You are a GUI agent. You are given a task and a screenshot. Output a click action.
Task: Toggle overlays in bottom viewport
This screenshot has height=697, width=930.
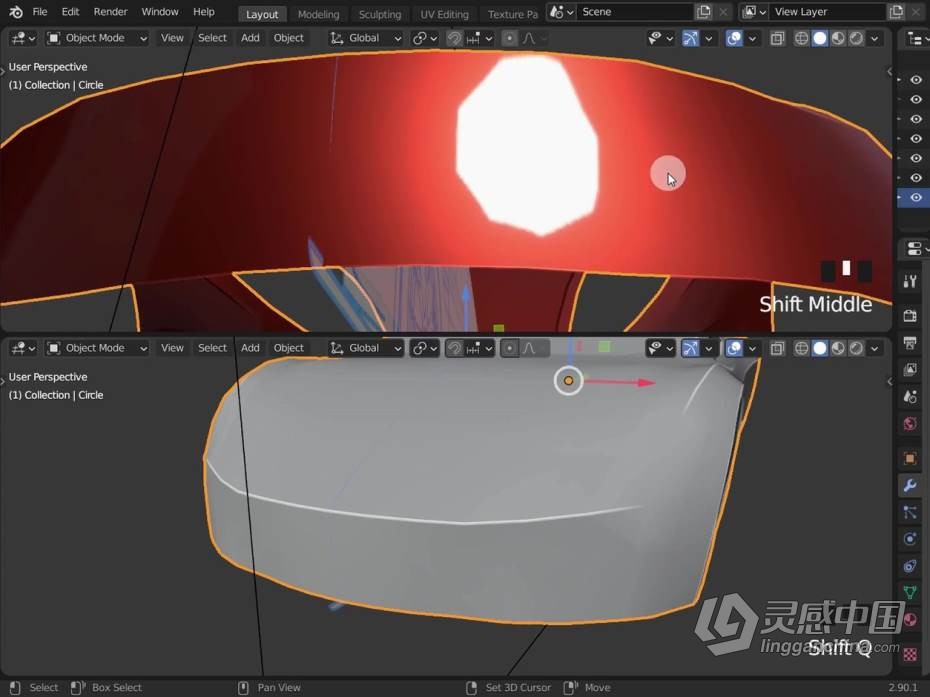click(734, 349)
